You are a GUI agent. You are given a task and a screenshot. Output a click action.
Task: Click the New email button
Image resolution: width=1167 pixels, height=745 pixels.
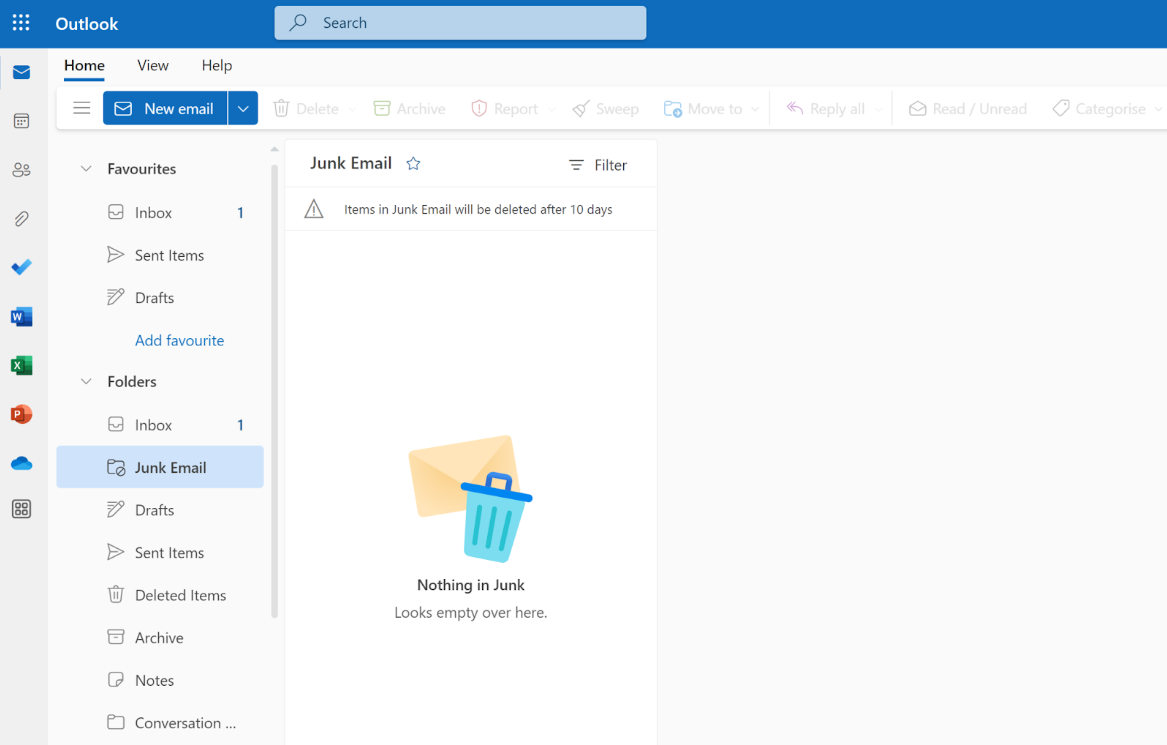(165, 108)
